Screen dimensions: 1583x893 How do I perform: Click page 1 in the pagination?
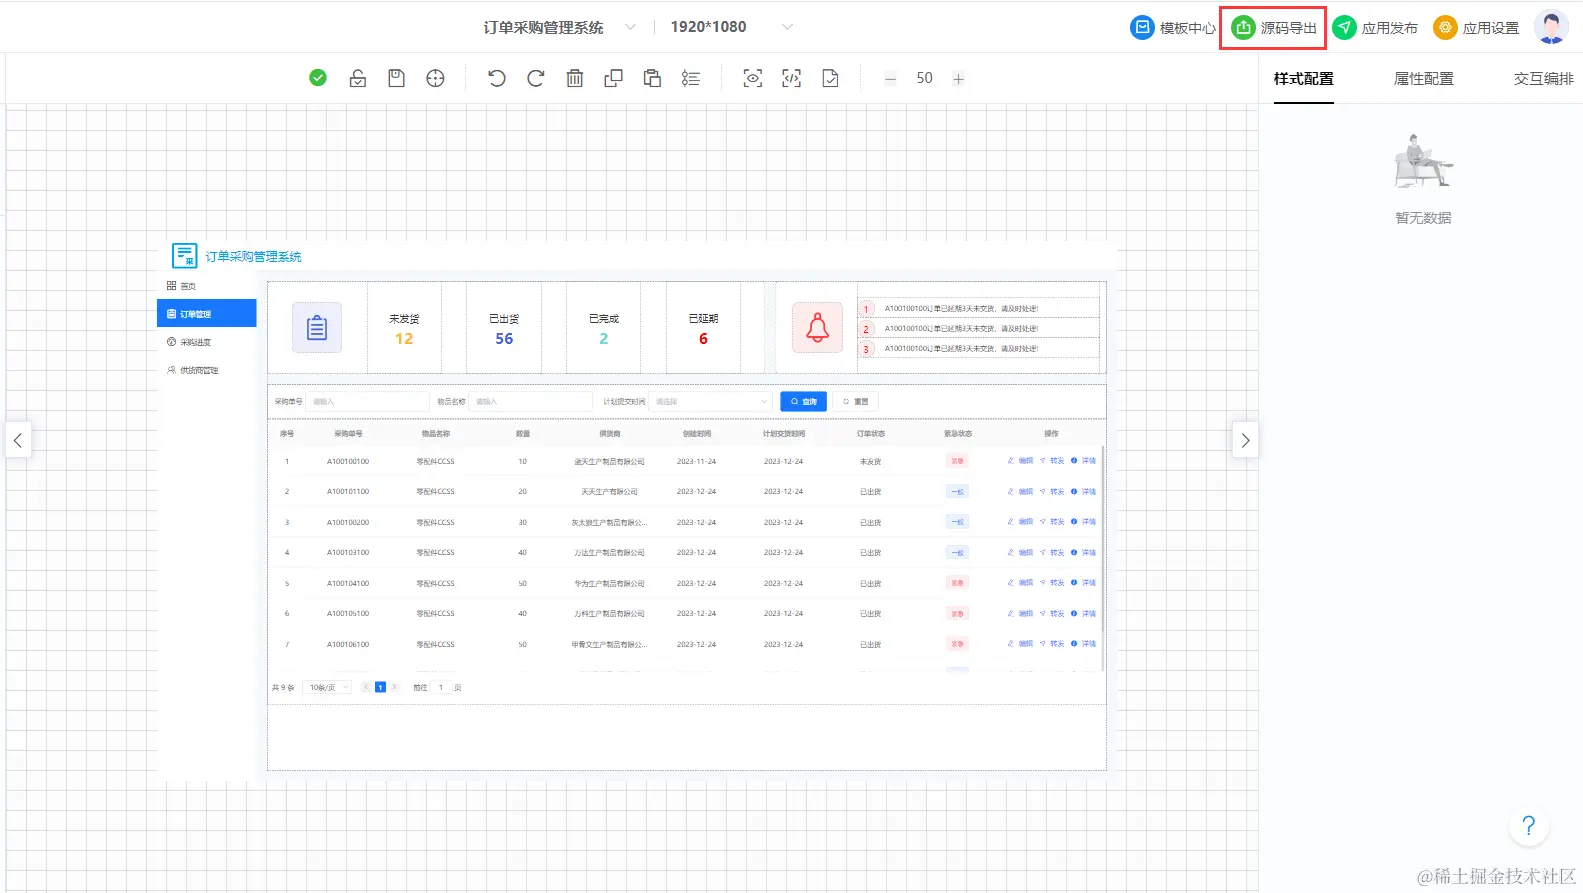pyautogui.click(x=380, y=688)
